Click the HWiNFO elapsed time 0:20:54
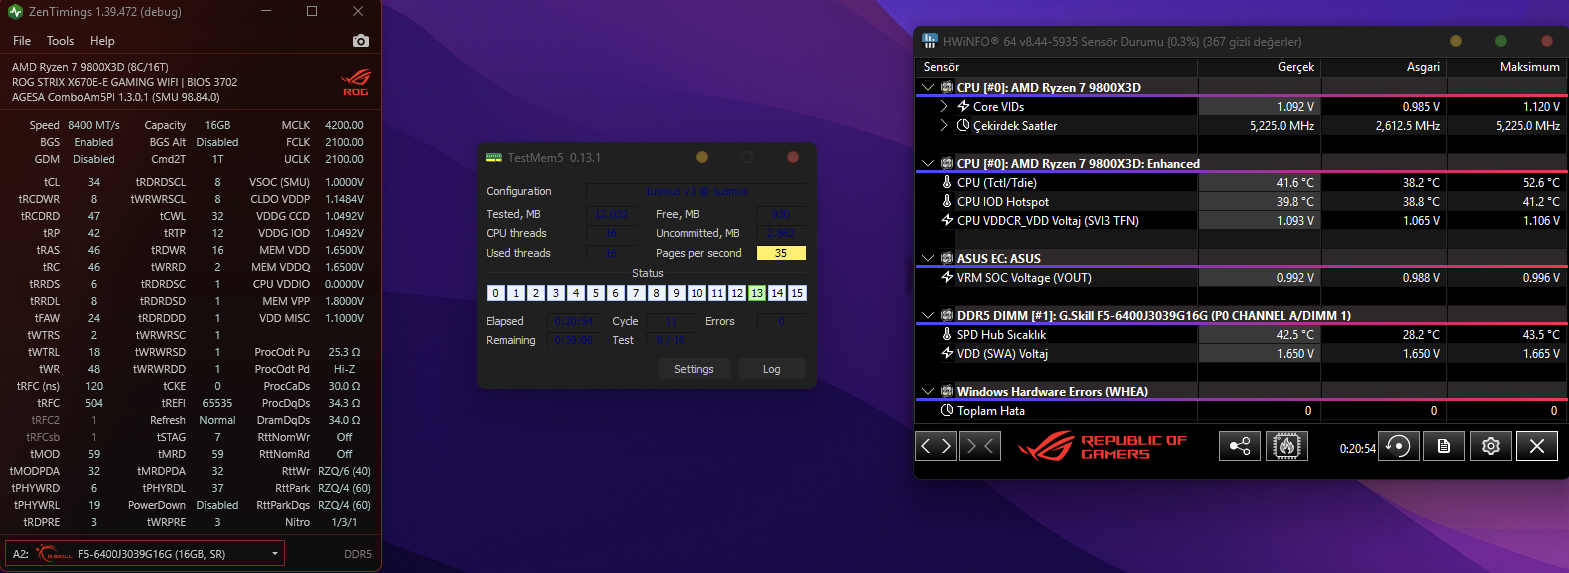The image size is (1569, 573). click(x=1357, y=448)
